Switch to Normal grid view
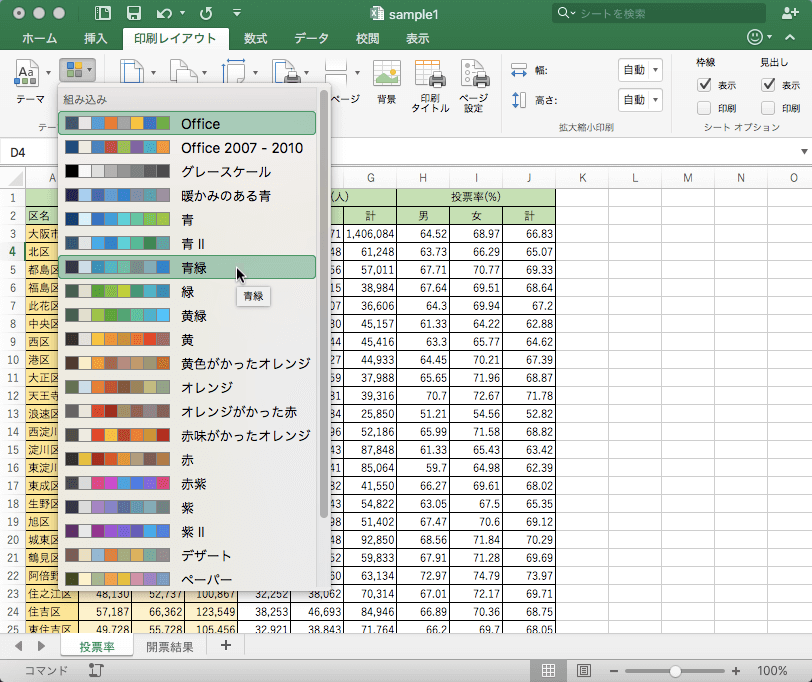The image size is (812, 682). (548, 671)
